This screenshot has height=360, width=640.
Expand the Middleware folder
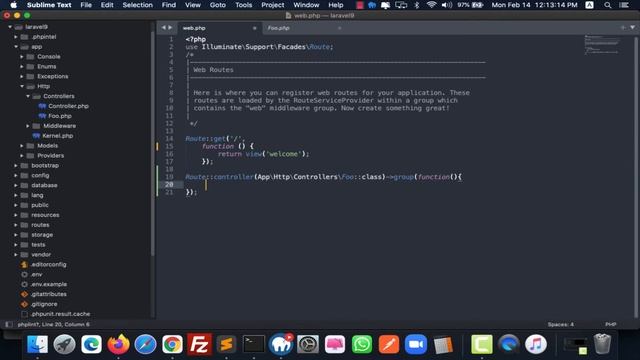(28, 126)
